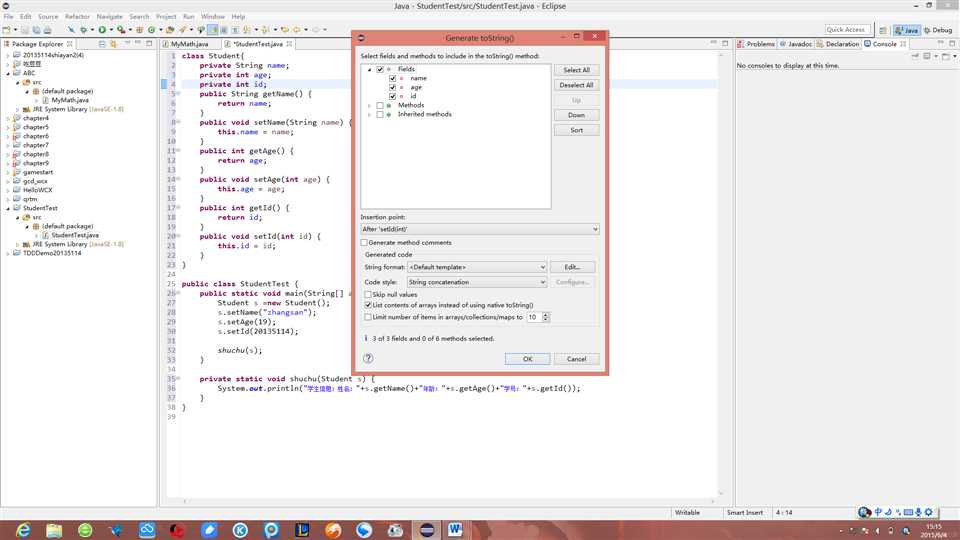Image resolution: width=960 pixels, height=540 pixels.
Task: Open File Explorer from the taskbar
Action: pyautogui.click(x=54, y=530)
